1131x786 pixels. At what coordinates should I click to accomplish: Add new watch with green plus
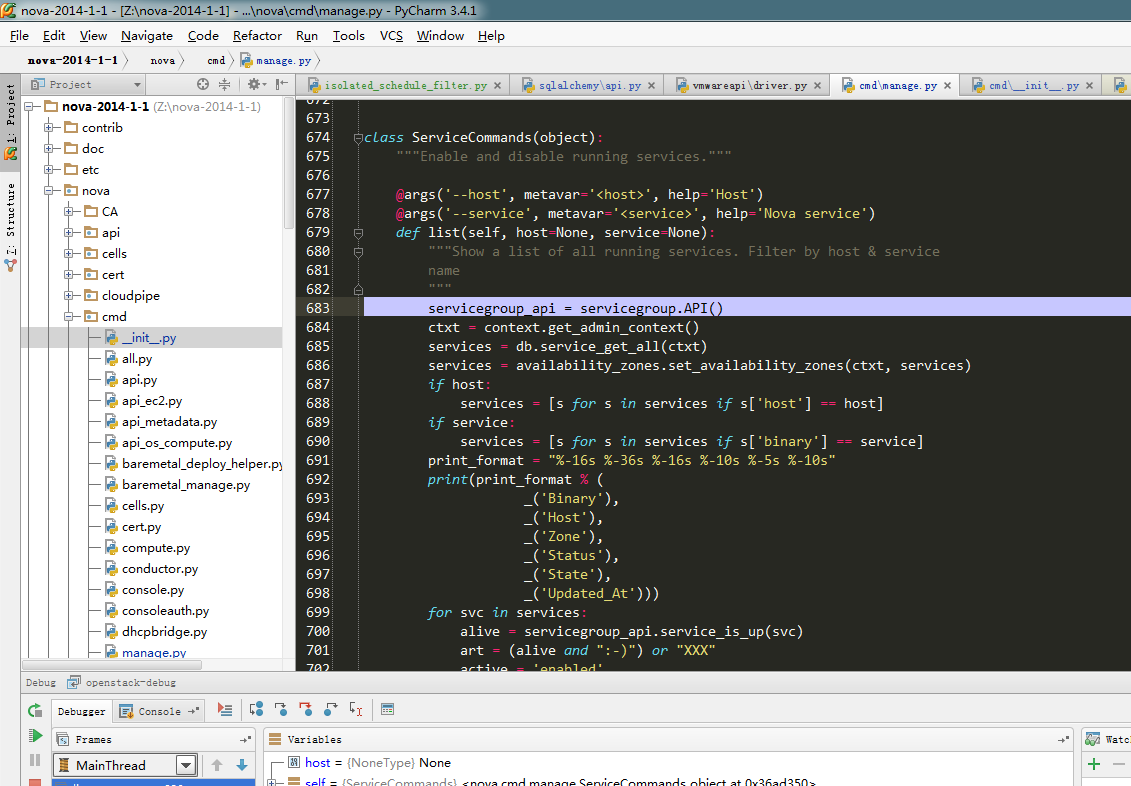point(1093,764)
